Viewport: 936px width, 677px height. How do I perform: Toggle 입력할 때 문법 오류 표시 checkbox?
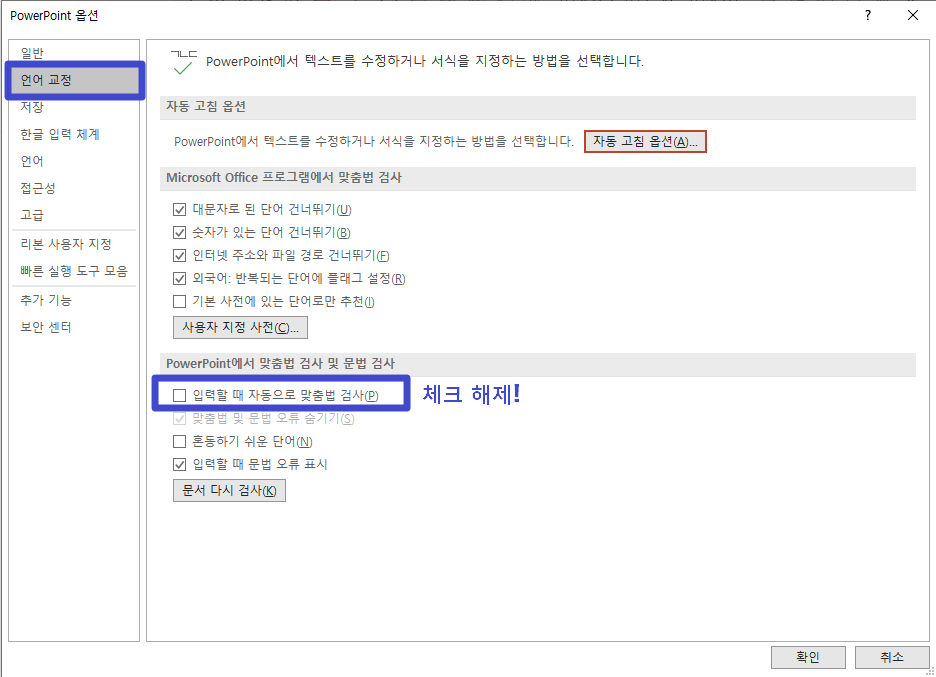179,464
